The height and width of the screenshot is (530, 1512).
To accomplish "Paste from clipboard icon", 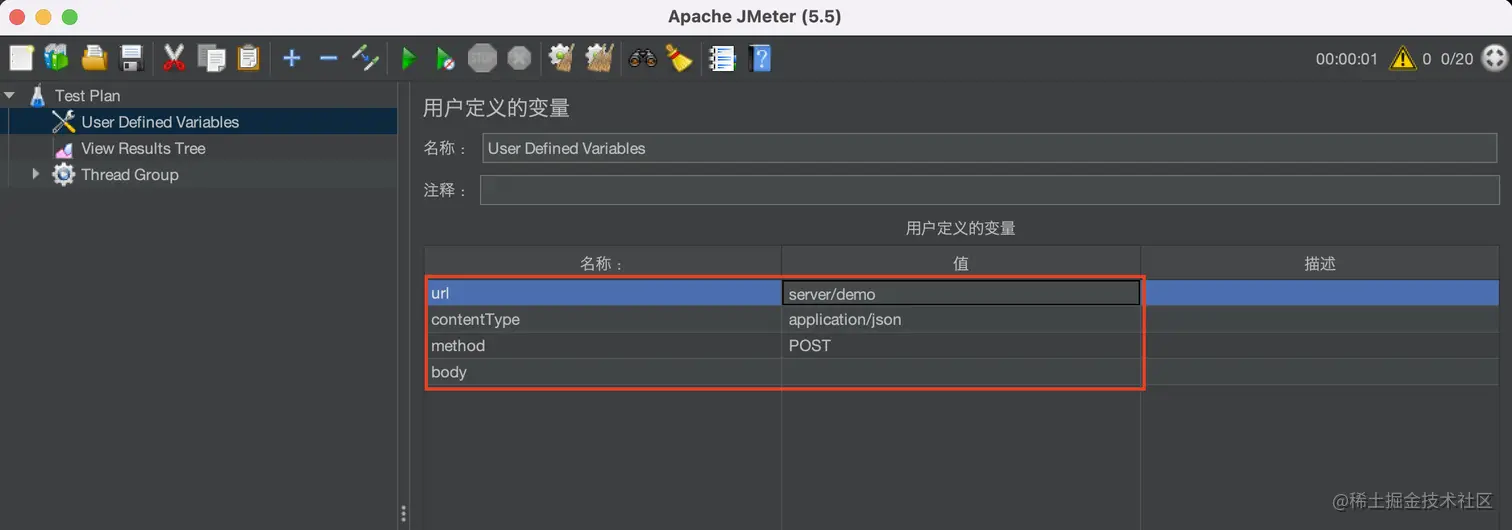I will (x=248, y=59).
